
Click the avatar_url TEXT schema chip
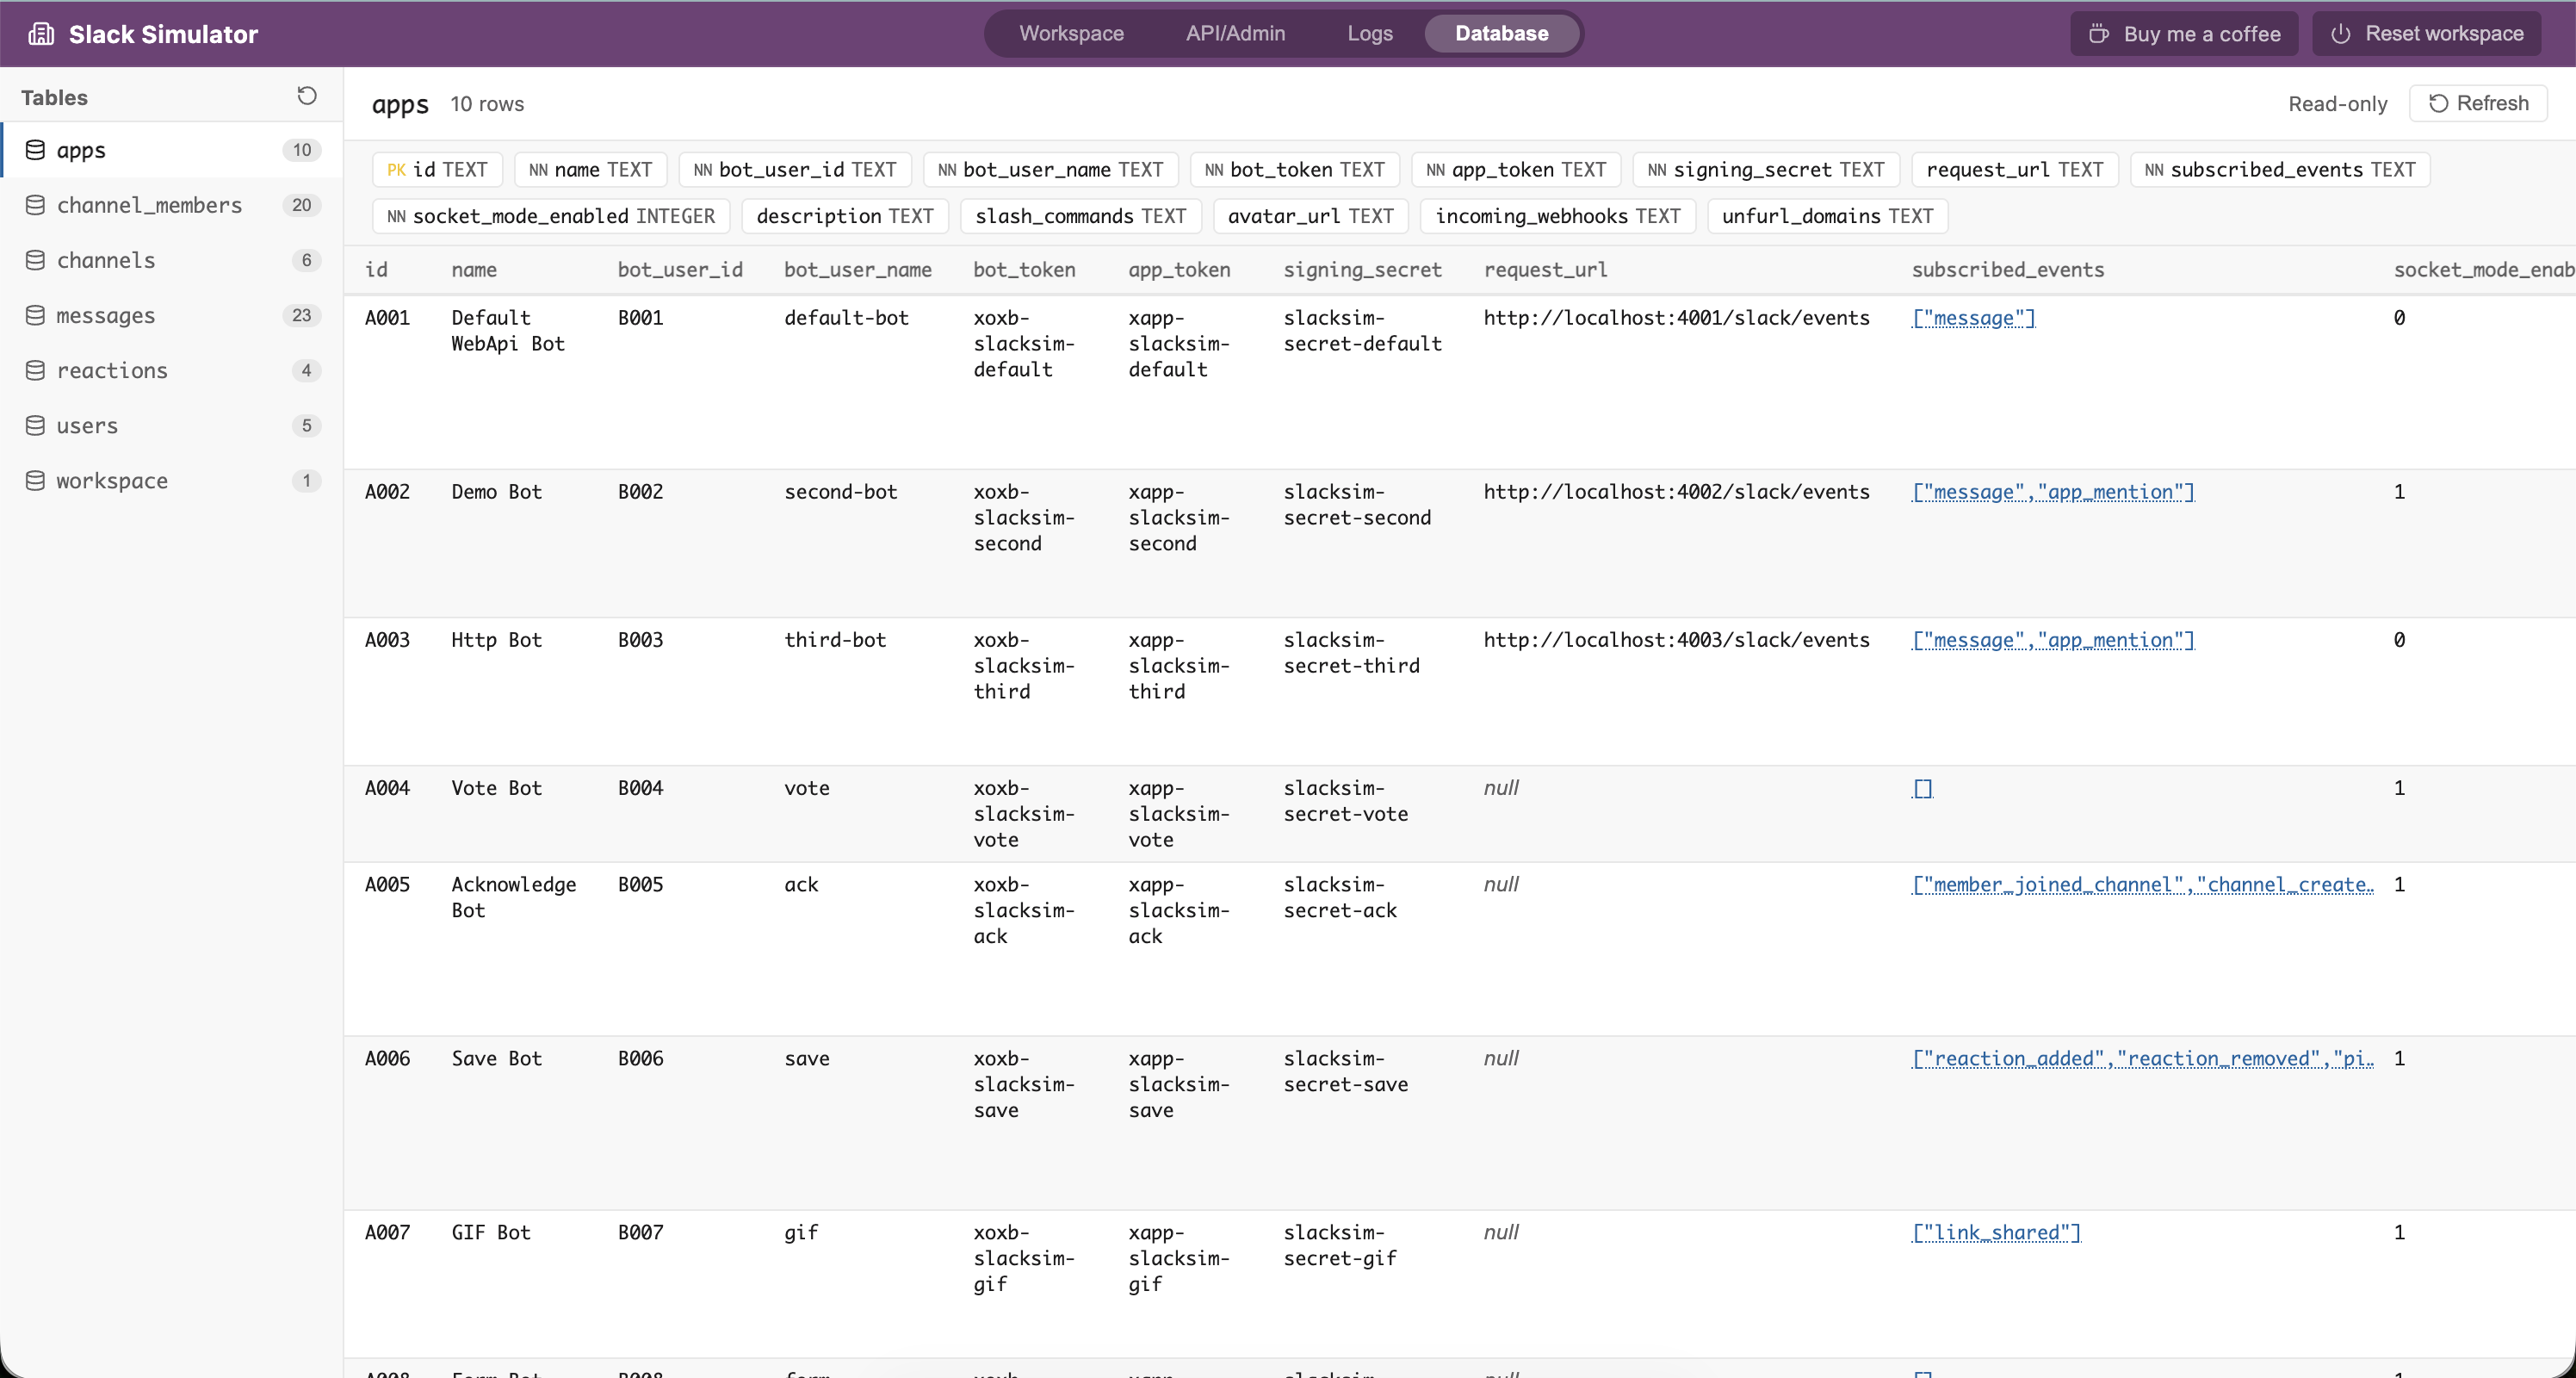(1311, 216)
